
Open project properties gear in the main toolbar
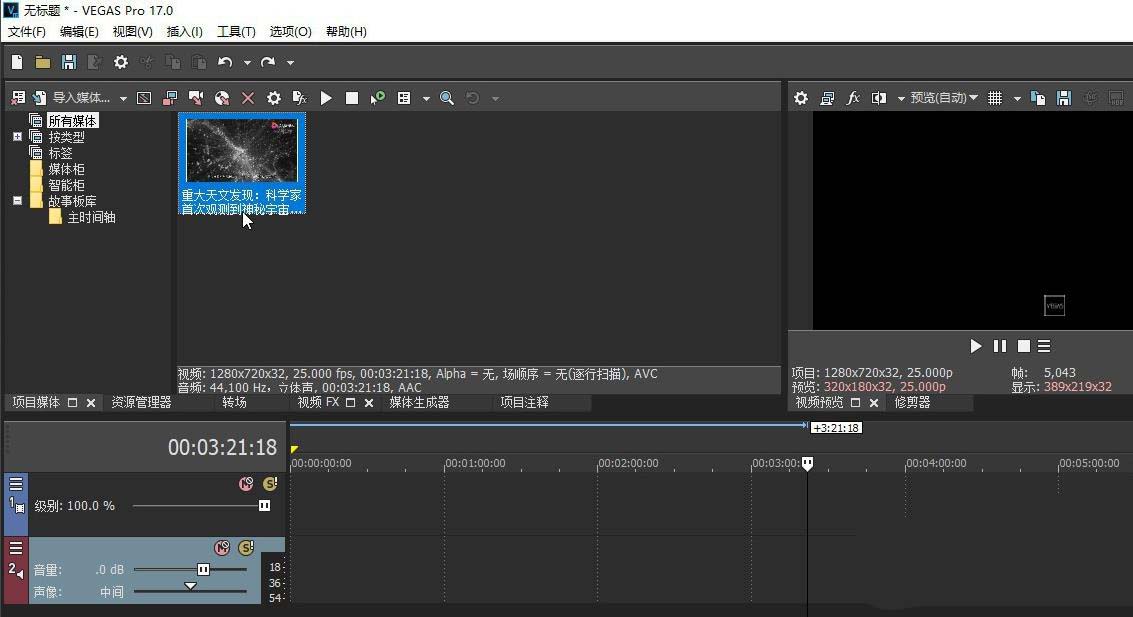(121, 62)
